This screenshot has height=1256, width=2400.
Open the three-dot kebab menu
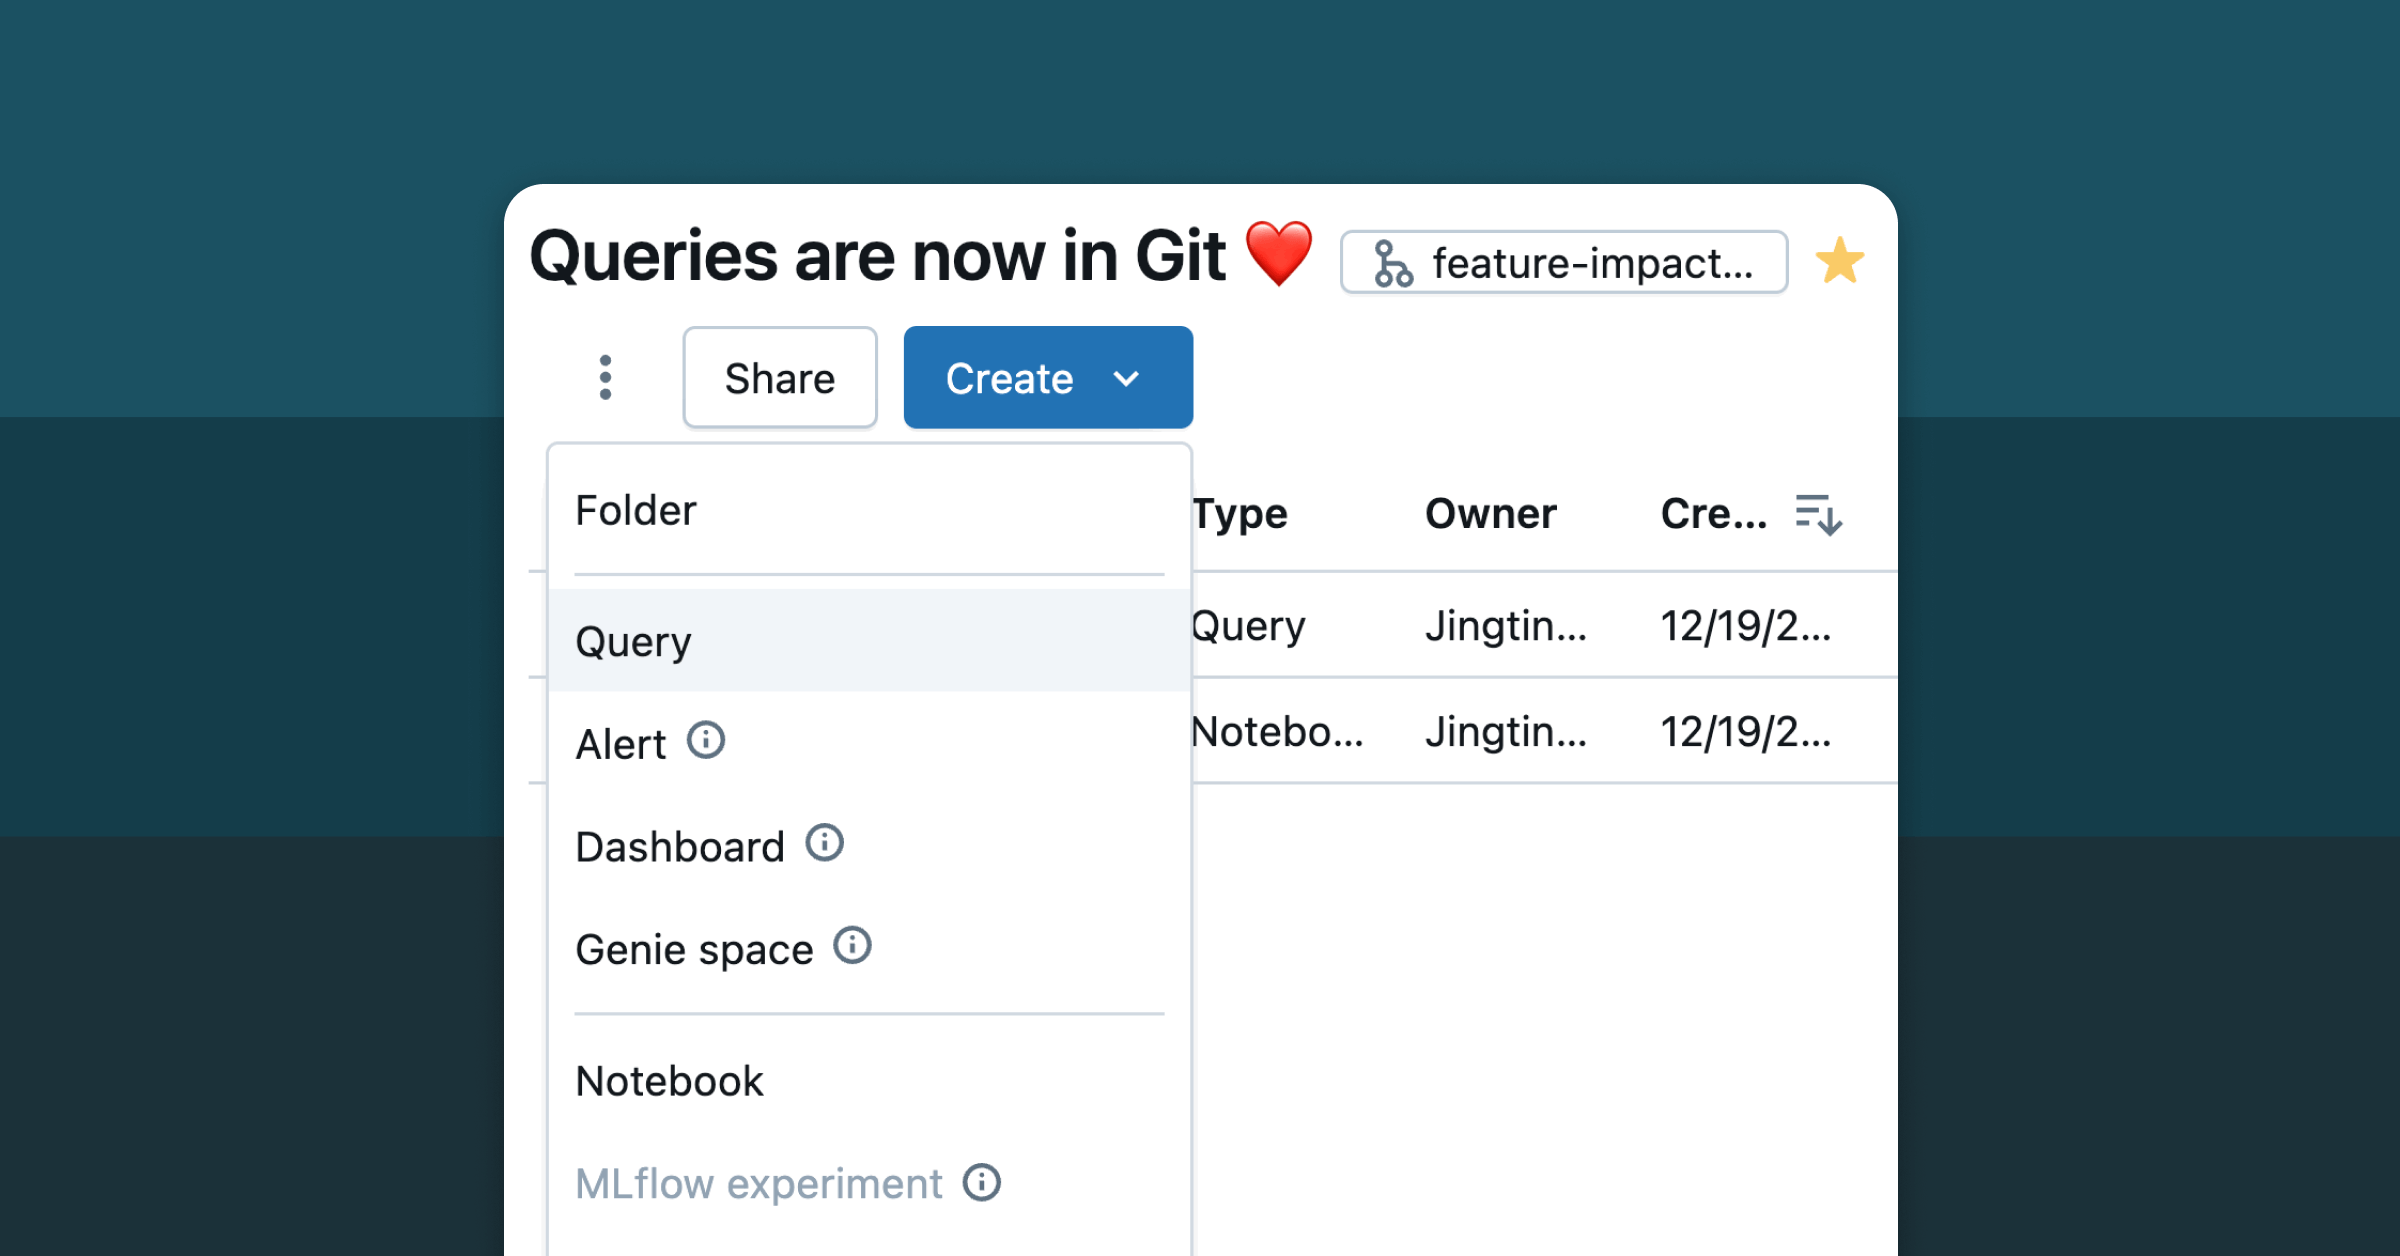pos(605,378)
